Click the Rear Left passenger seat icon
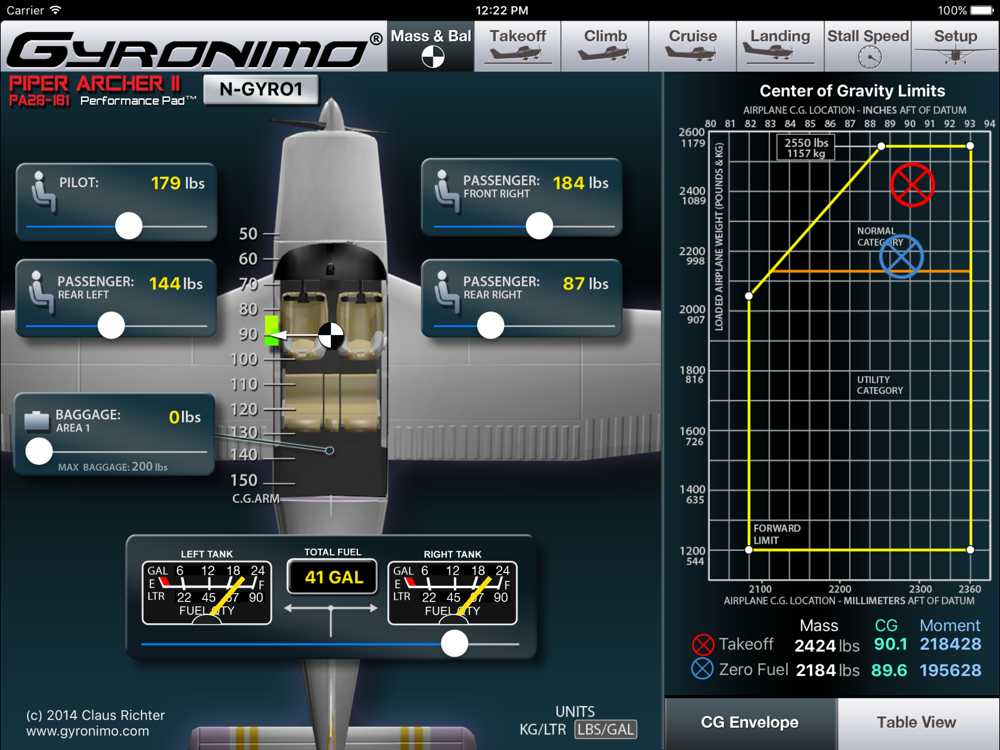This screenshot has height=750, width=1000. [x=41, y=291]
